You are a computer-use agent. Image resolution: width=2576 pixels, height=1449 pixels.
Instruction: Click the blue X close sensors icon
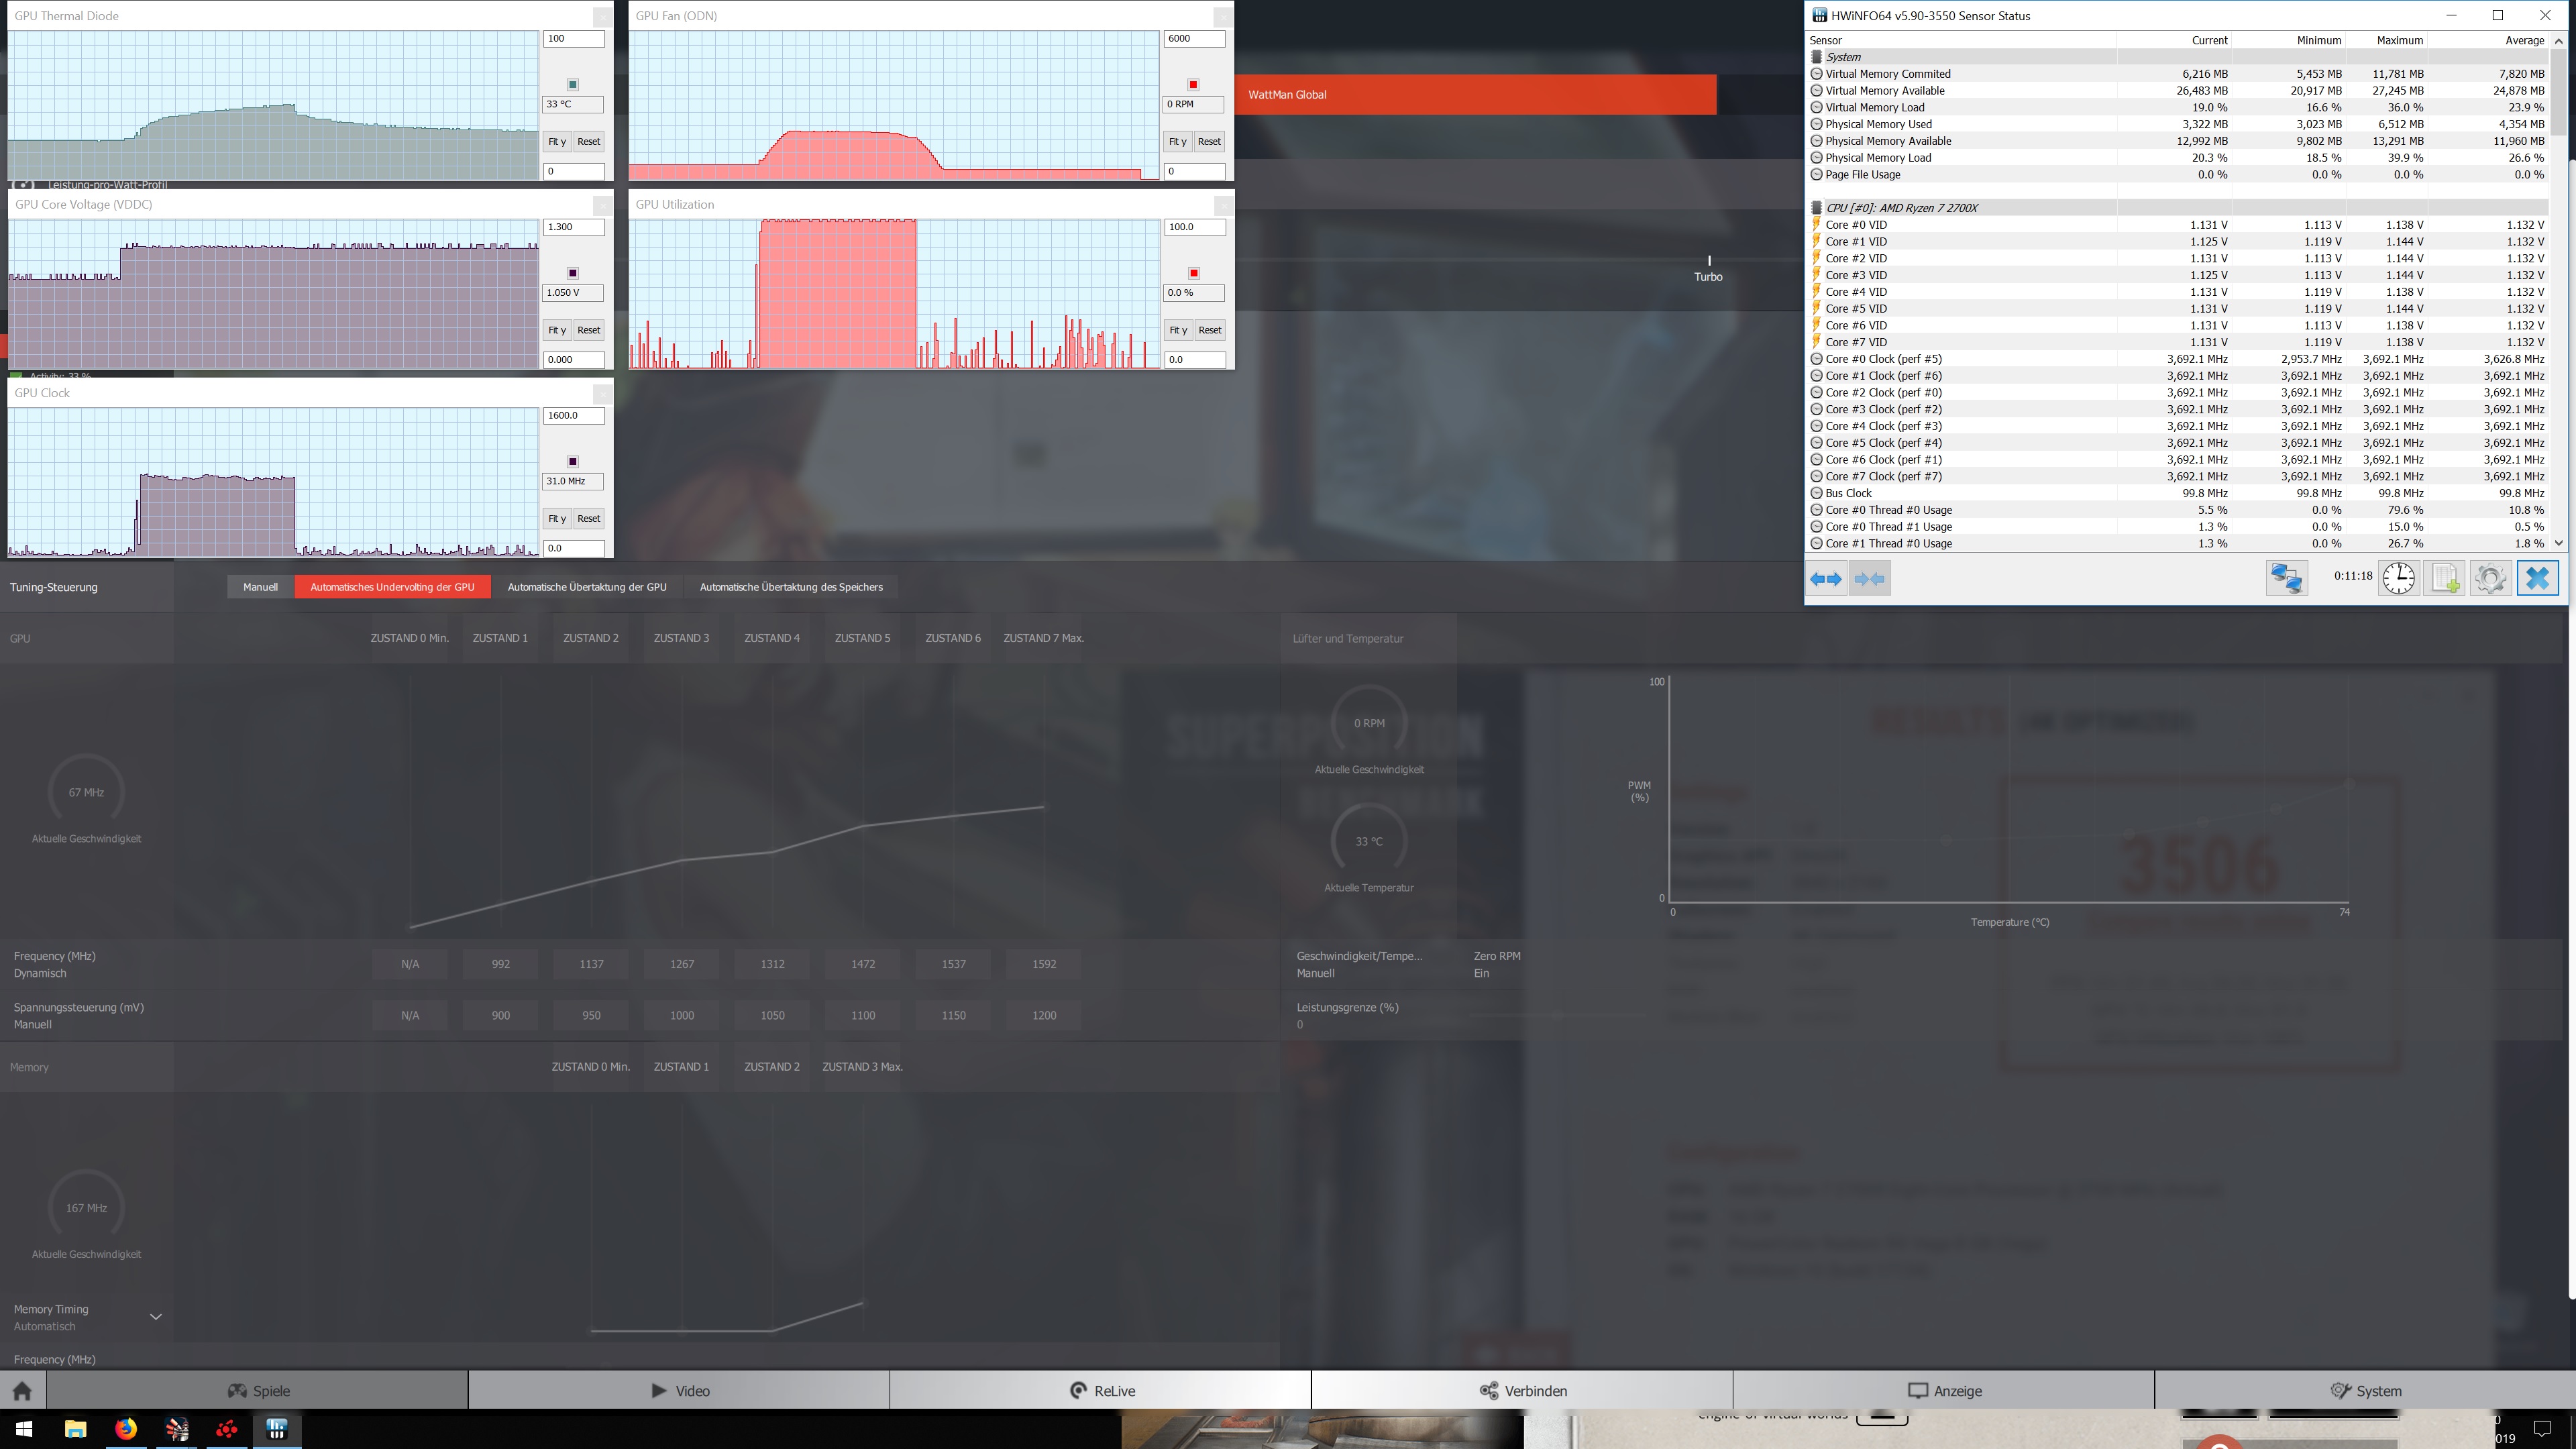(x=2537, y=578)
